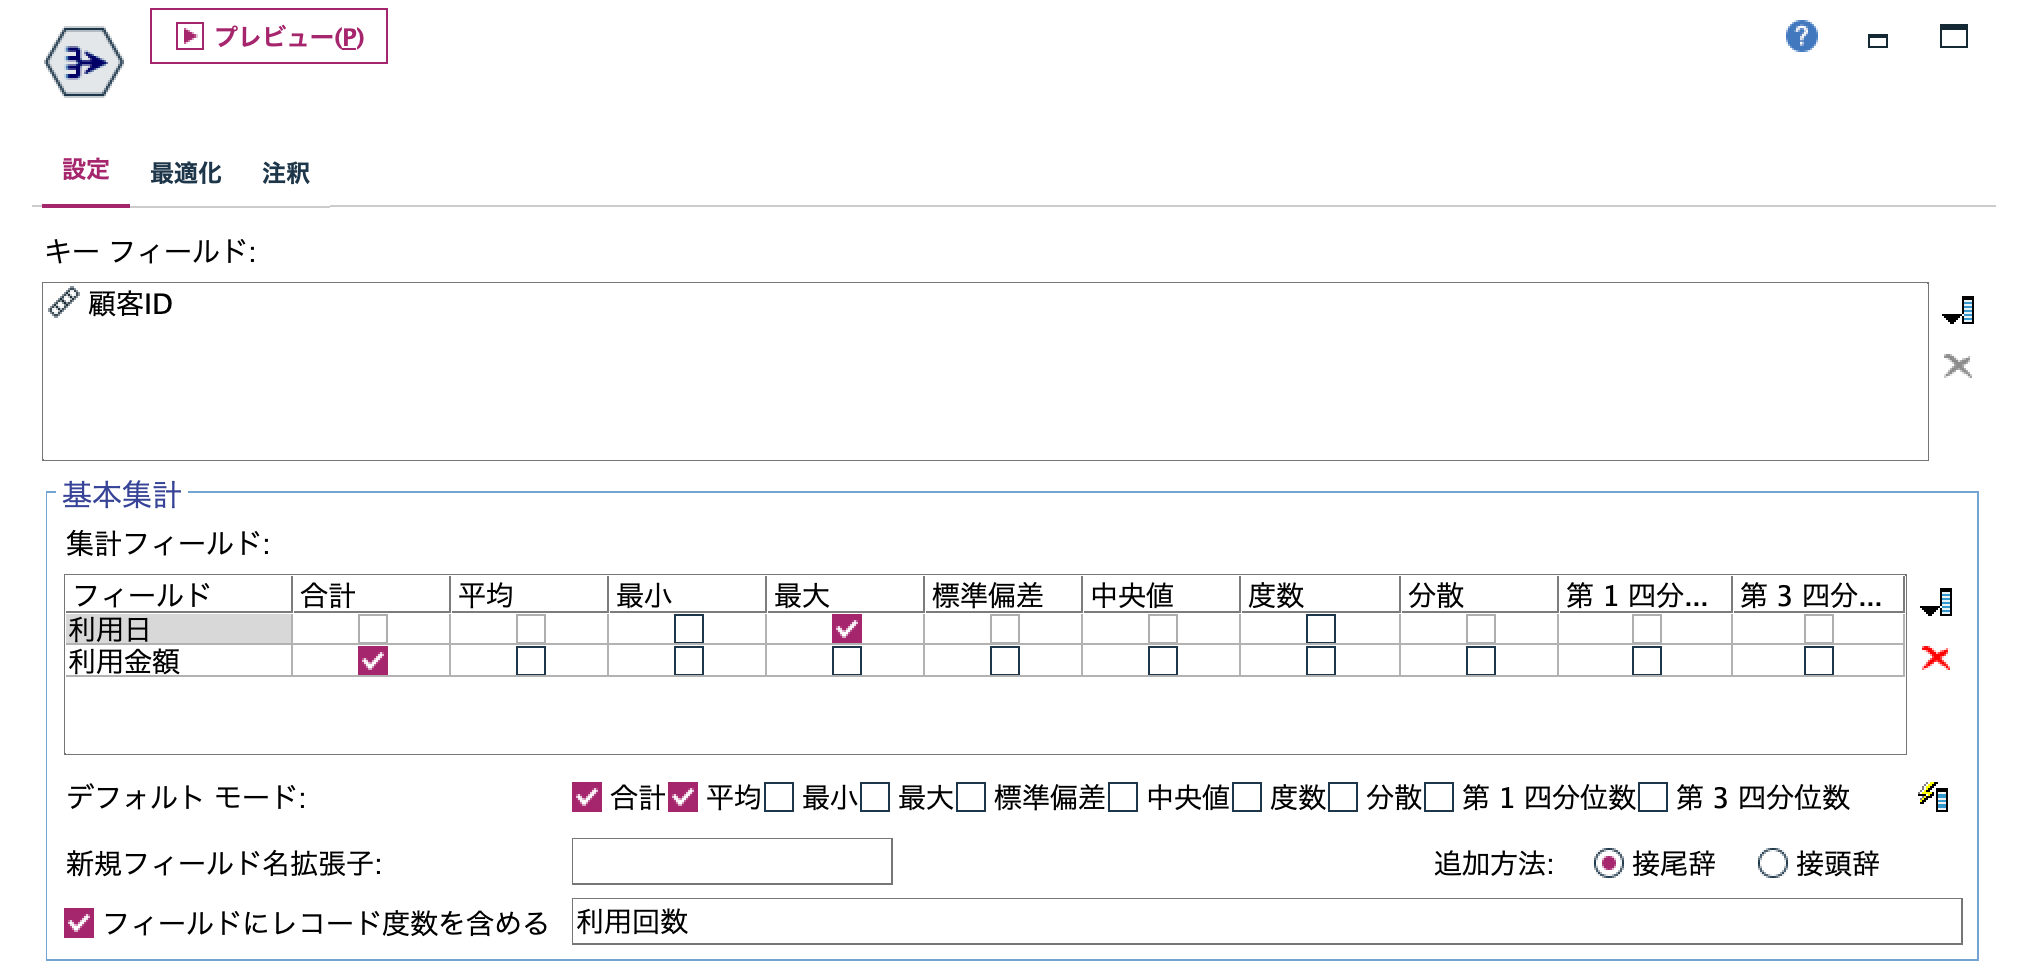Uncheck フィールドにレコード度数を含める
The width and height of the screenshot is (2020, 976).
[78, 922]
